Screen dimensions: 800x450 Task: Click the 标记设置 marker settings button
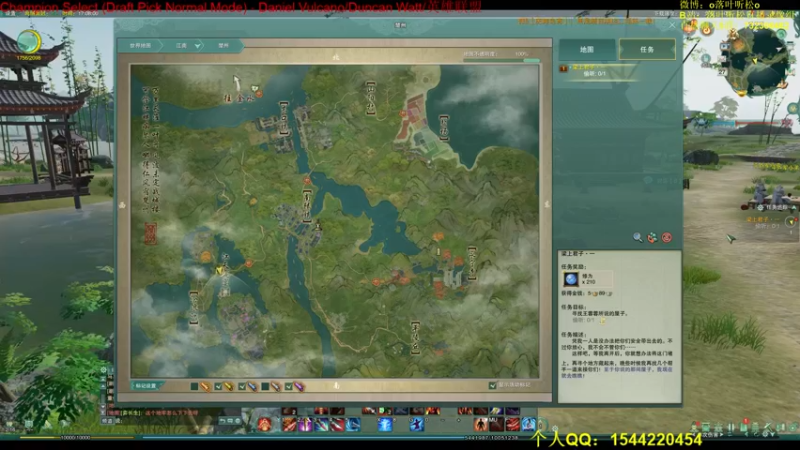click(x=145, y=386)
